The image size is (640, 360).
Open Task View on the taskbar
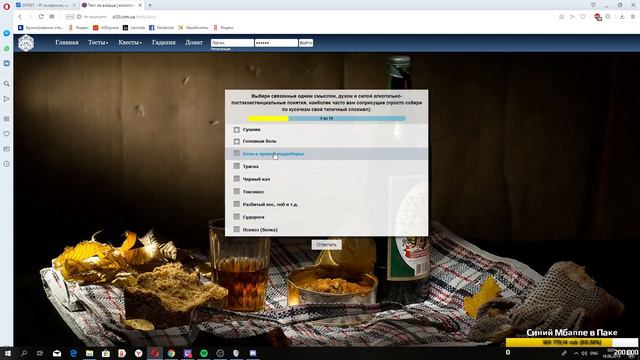tap(40, 353)
